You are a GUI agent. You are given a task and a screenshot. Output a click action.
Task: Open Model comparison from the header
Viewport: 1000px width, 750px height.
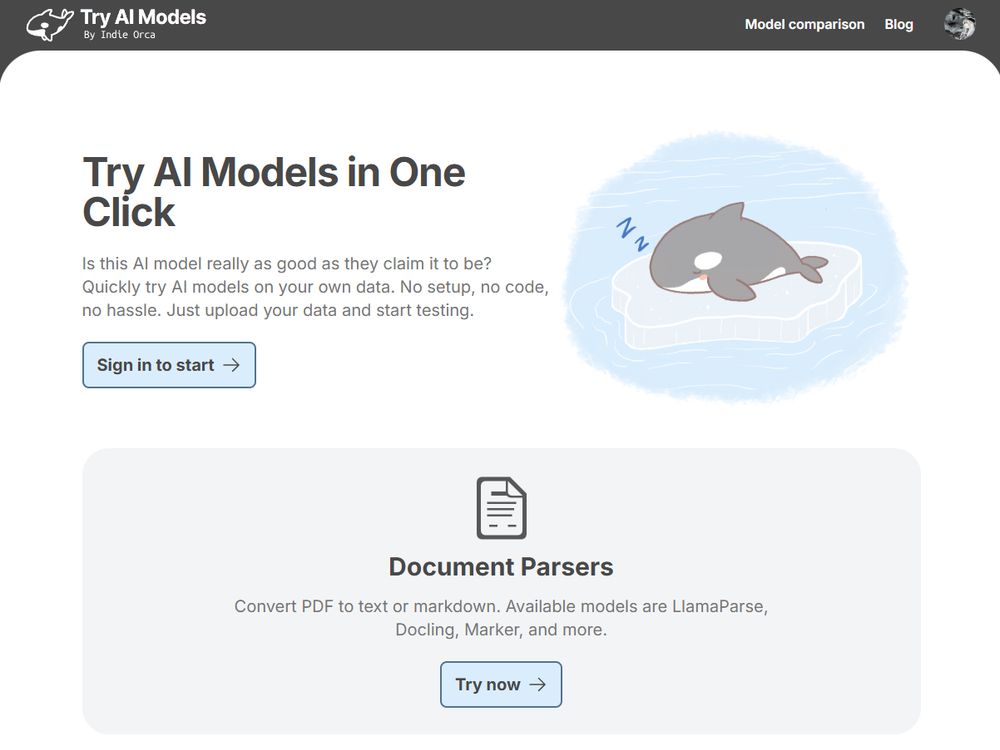point(804,24)
